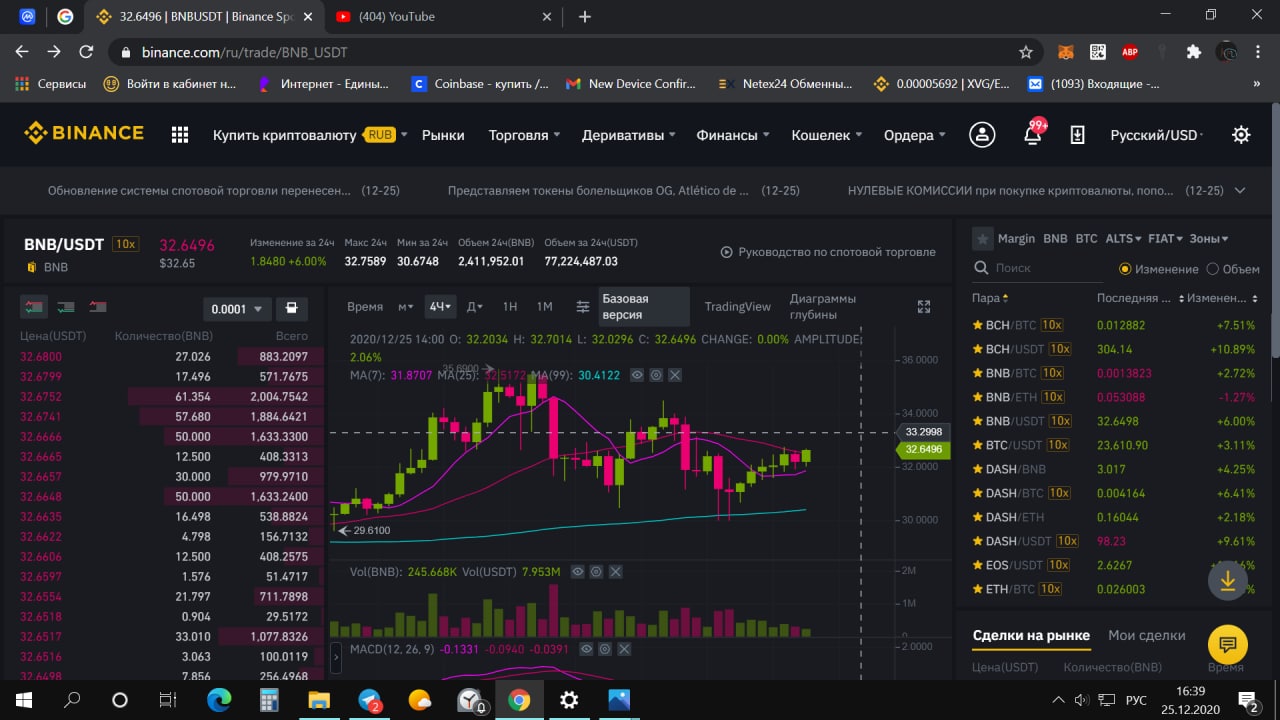
Task: Open the Купить криптовалюту menu
Action: pyautogui.click(x=309, y=135)
